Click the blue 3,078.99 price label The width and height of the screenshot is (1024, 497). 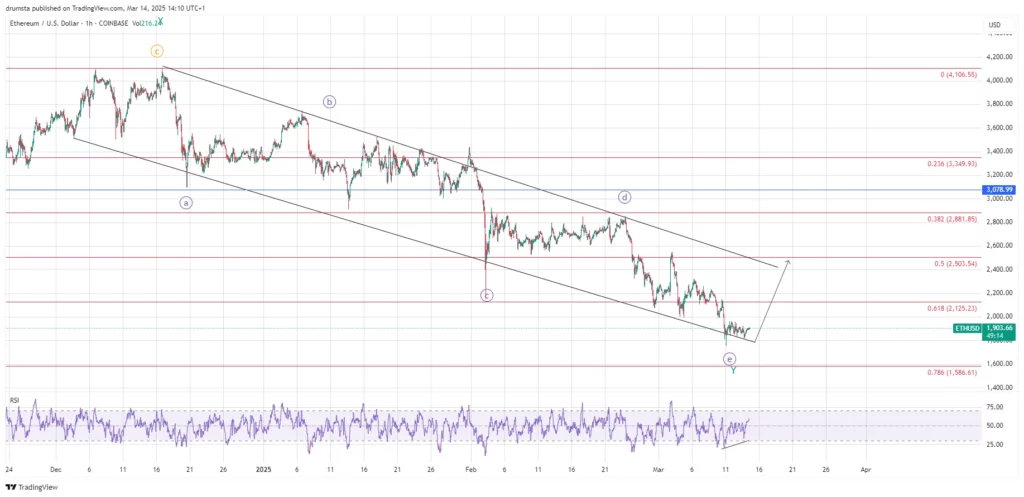(969, 189)
